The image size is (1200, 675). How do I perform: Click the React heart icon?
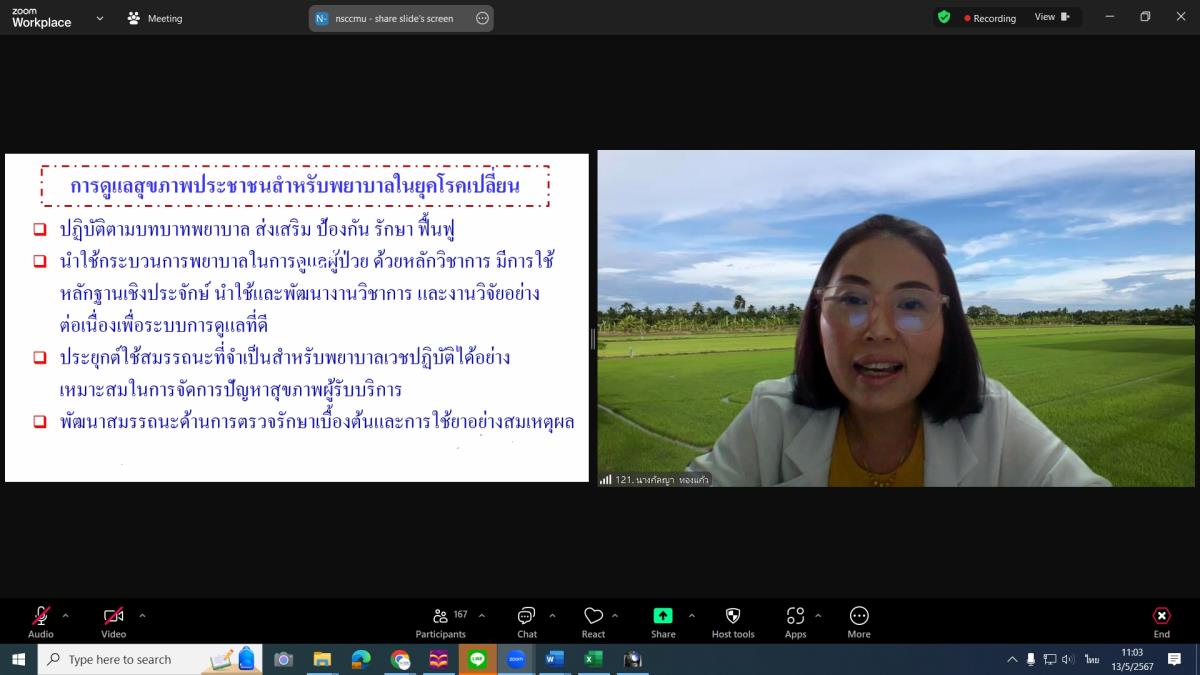click(593, 621)
